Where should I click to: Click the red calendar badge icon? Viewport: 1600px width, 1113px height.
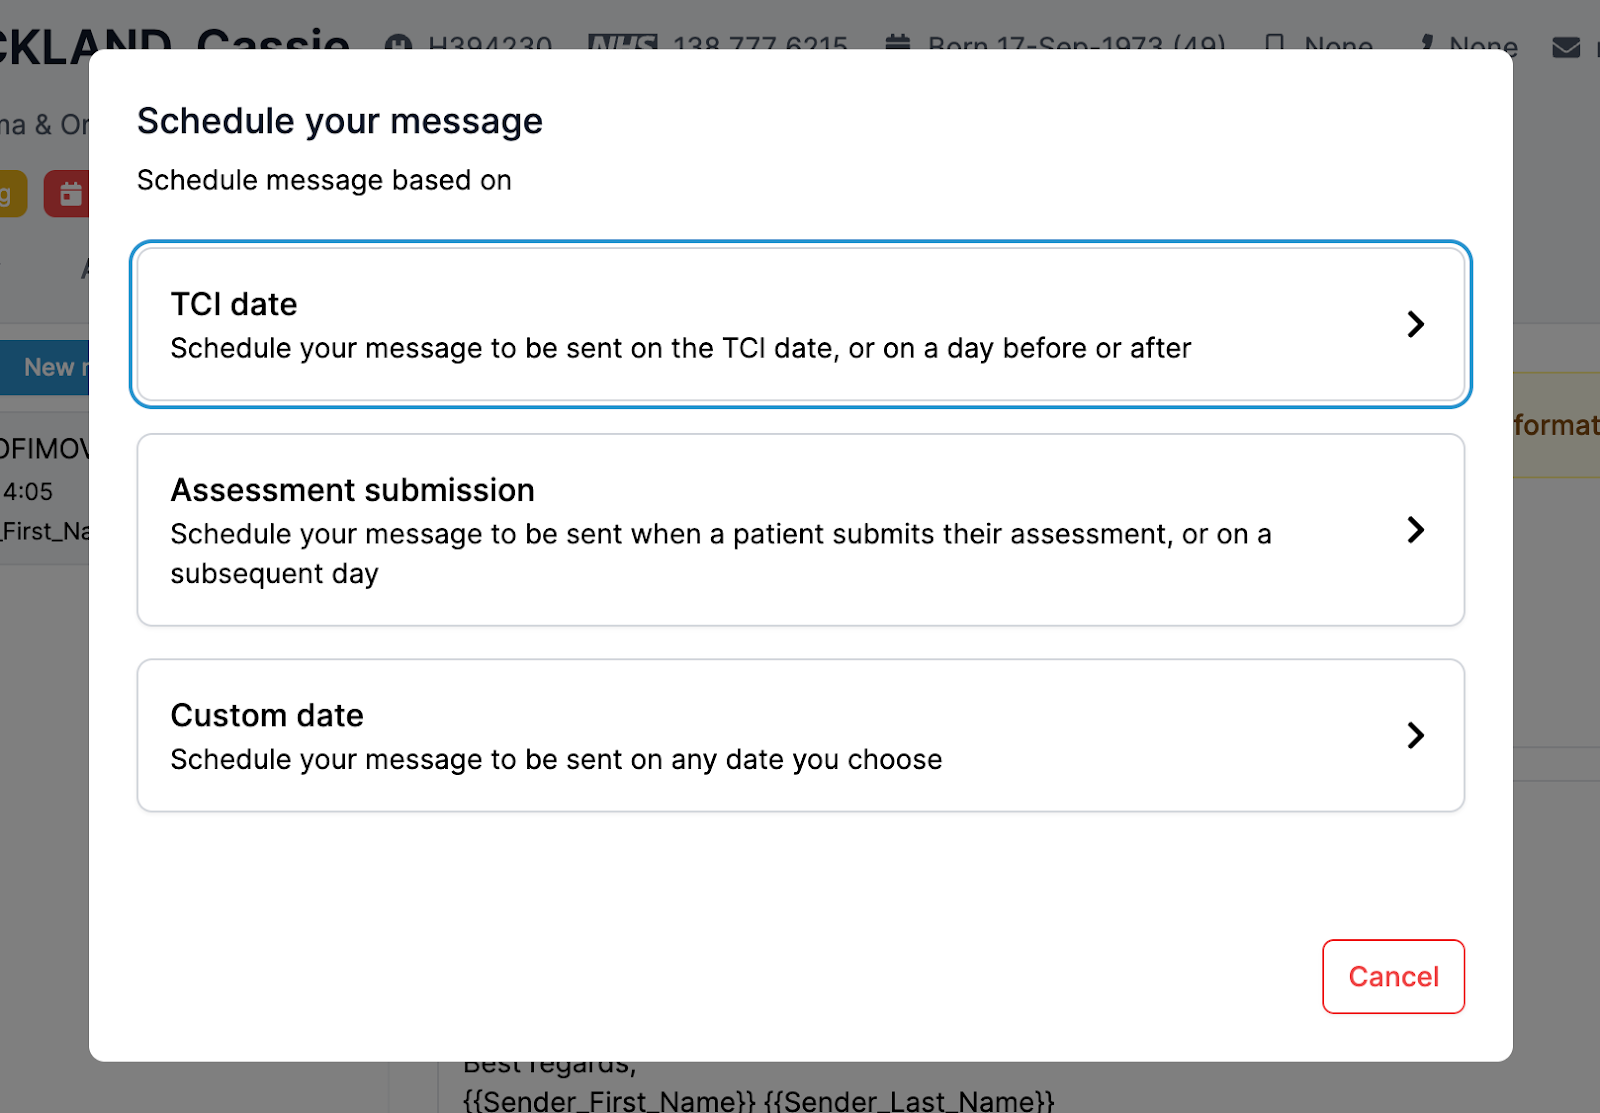point(68,193)
